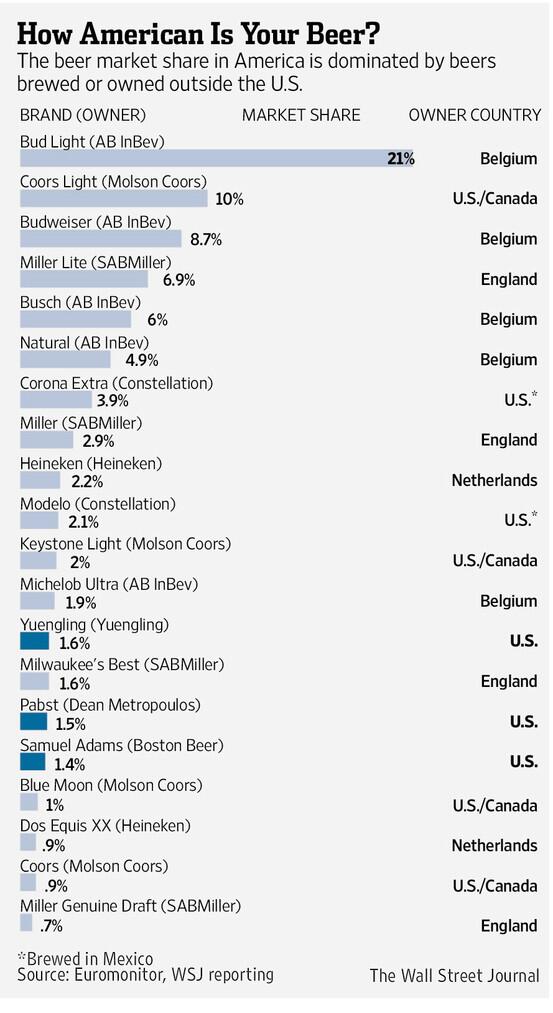Screen dimensions: 553x1013
Task: Click the Corona Extra (Constellation) label
Action: (116, 383)
